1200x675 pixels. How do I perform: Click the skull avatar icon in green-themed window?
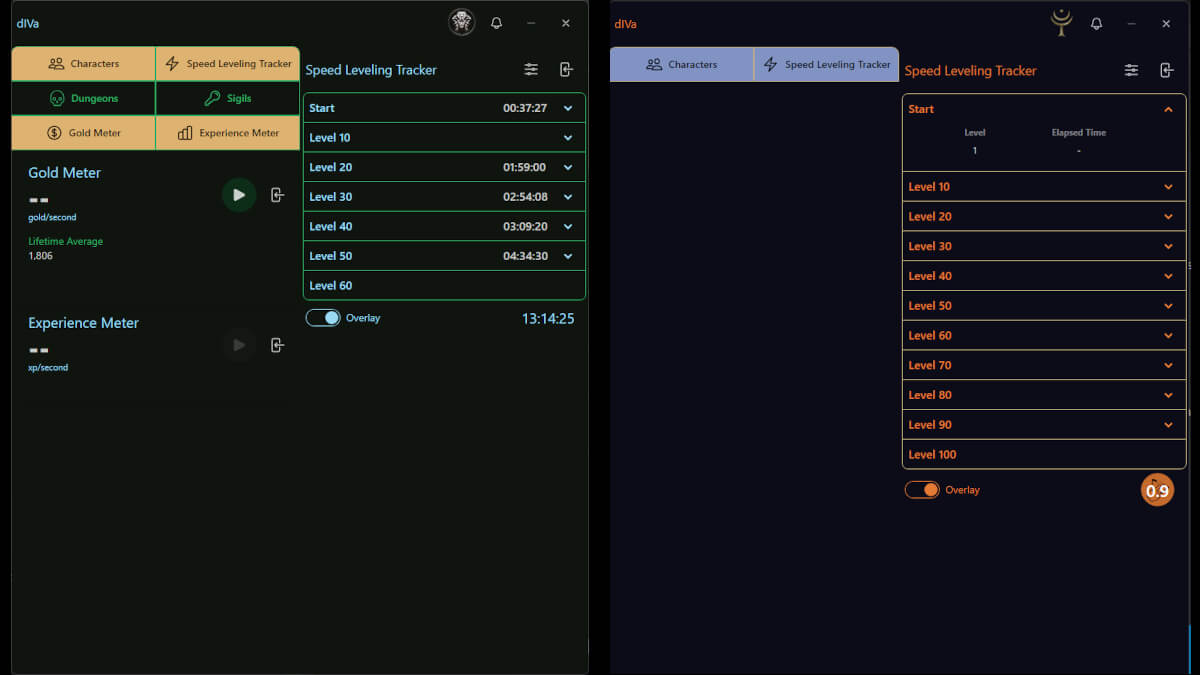tap(461, 23)
